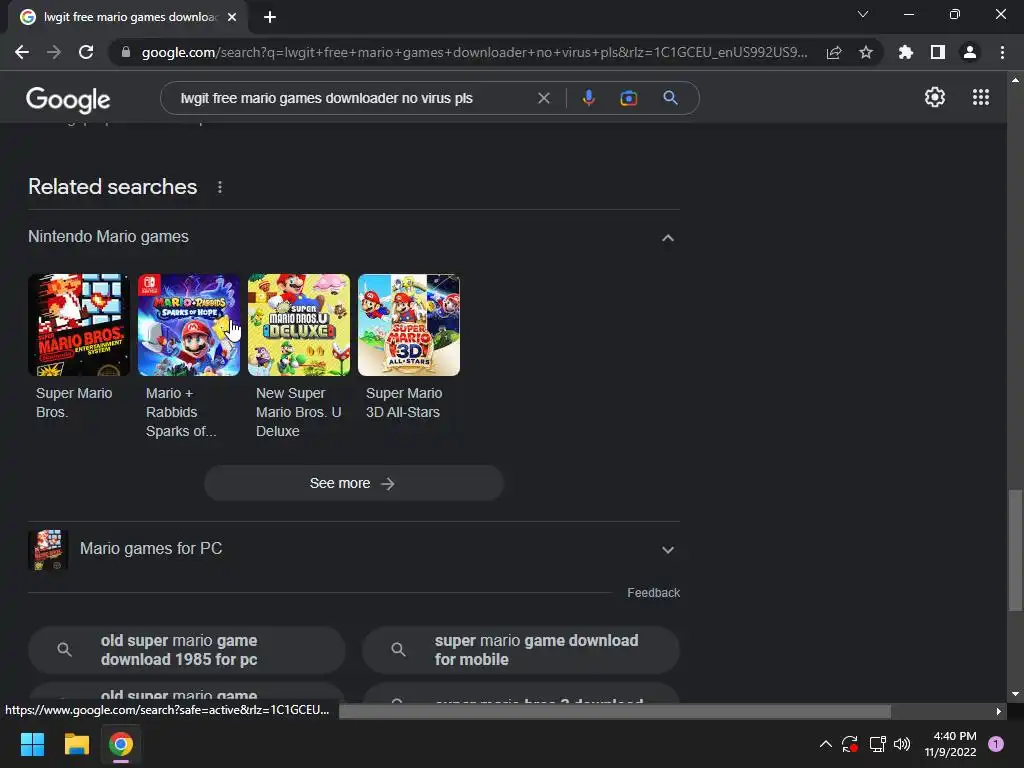Viewport: 1024px width, 768px height.
Task: Open network status tray icon
Action: tap(877, 744)
